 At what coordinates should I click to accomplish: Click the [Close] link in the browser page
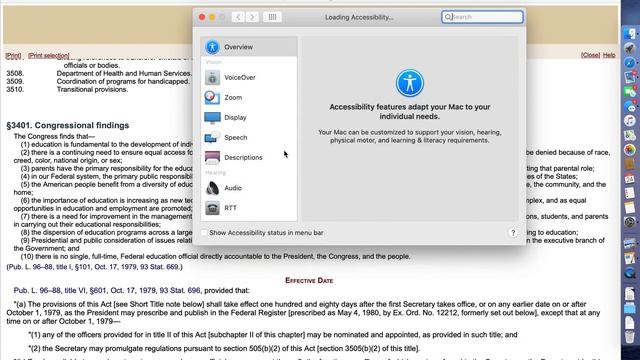590,55
